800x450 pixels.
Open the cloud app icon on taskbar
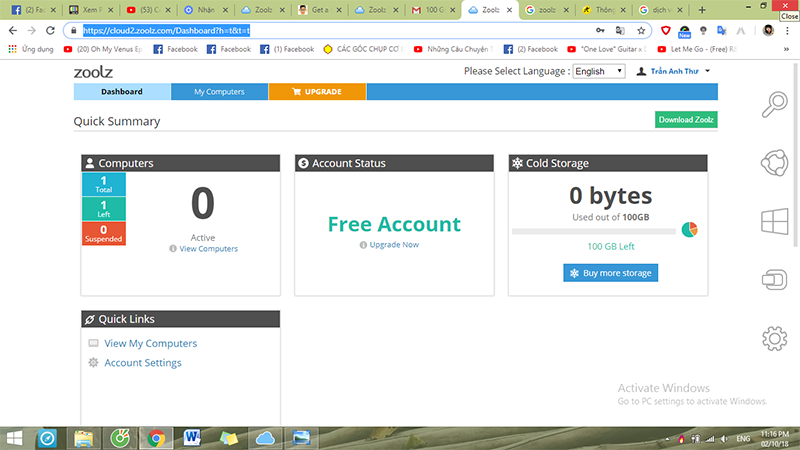[x=265, y=438]
